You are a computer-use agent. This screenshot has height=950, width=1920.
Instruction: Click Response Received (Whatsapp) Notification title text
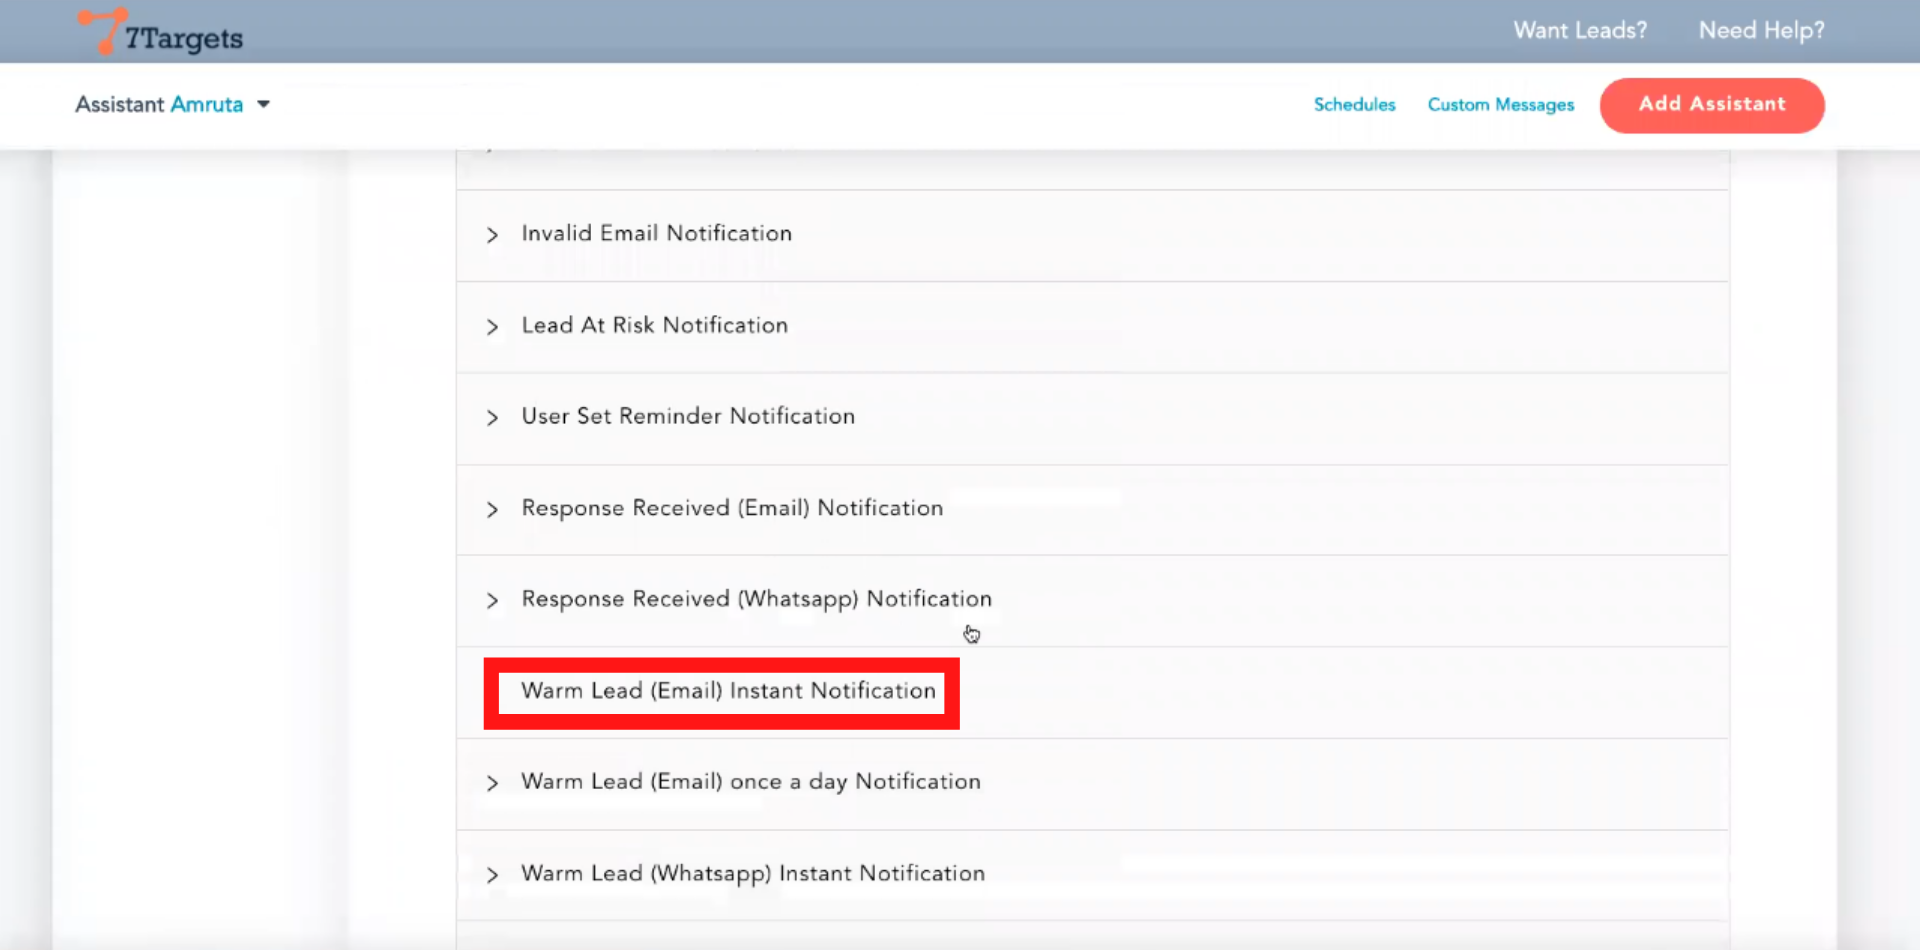pyautogui.click(x=756, y=599)
